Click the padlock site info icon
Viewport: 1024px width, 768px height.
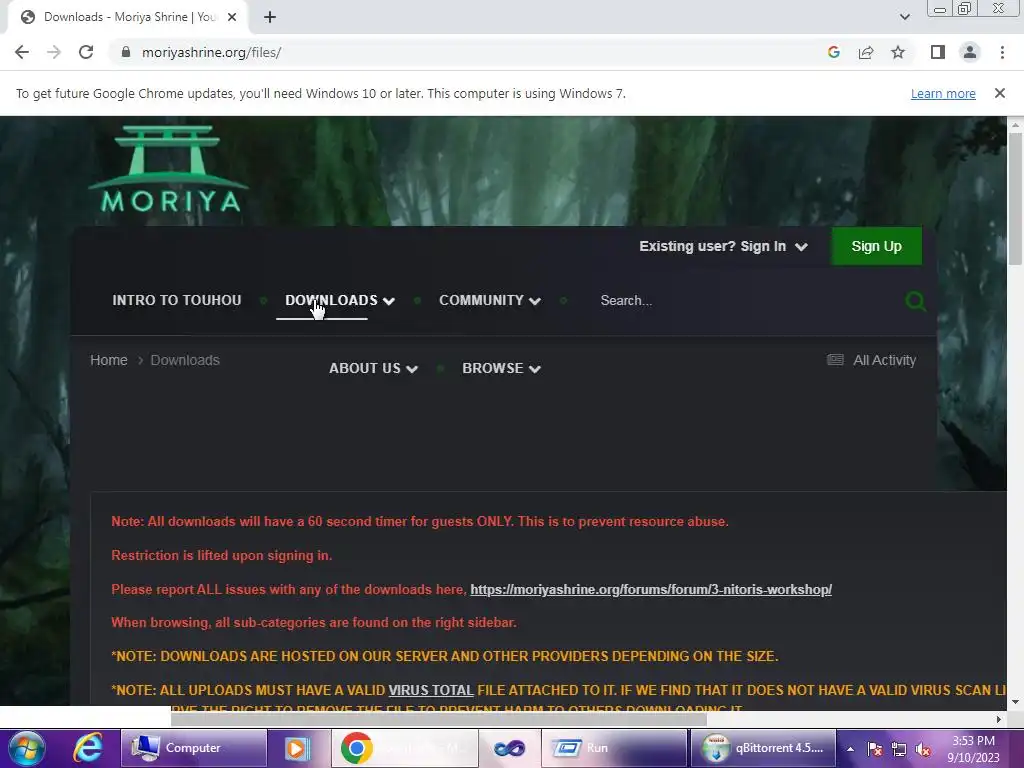tap(126, 52)
